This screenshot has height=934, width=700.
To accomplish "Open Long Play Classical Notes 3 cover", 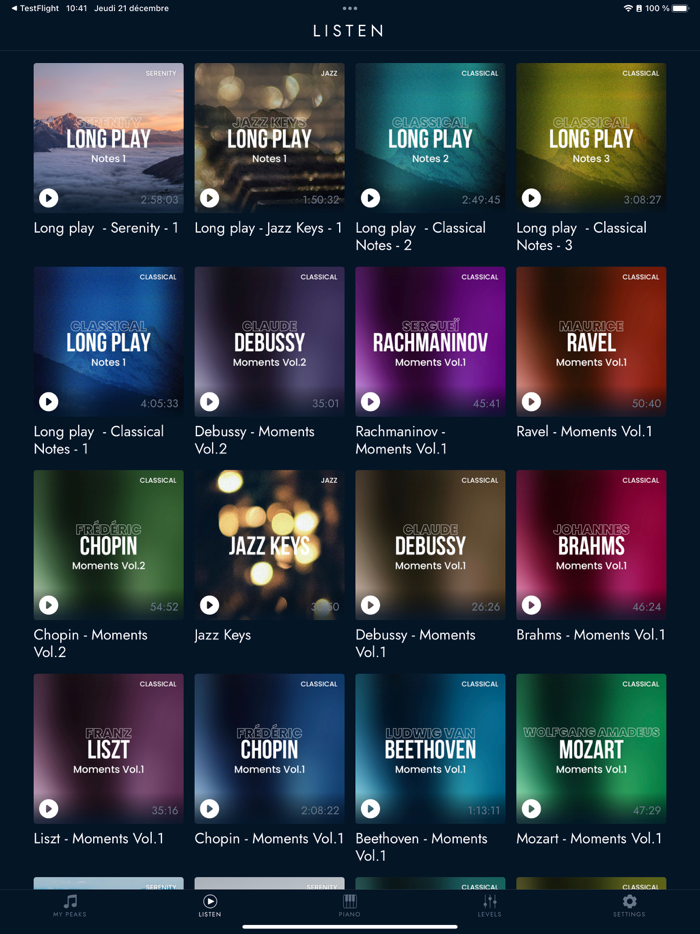I will 591,138.
